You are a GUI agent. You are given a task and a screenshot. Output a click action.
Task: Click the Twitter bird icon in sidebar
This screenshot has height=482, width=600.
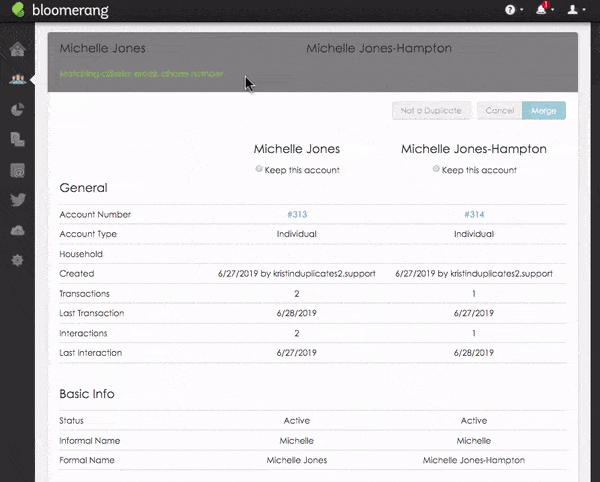(16, 200)
